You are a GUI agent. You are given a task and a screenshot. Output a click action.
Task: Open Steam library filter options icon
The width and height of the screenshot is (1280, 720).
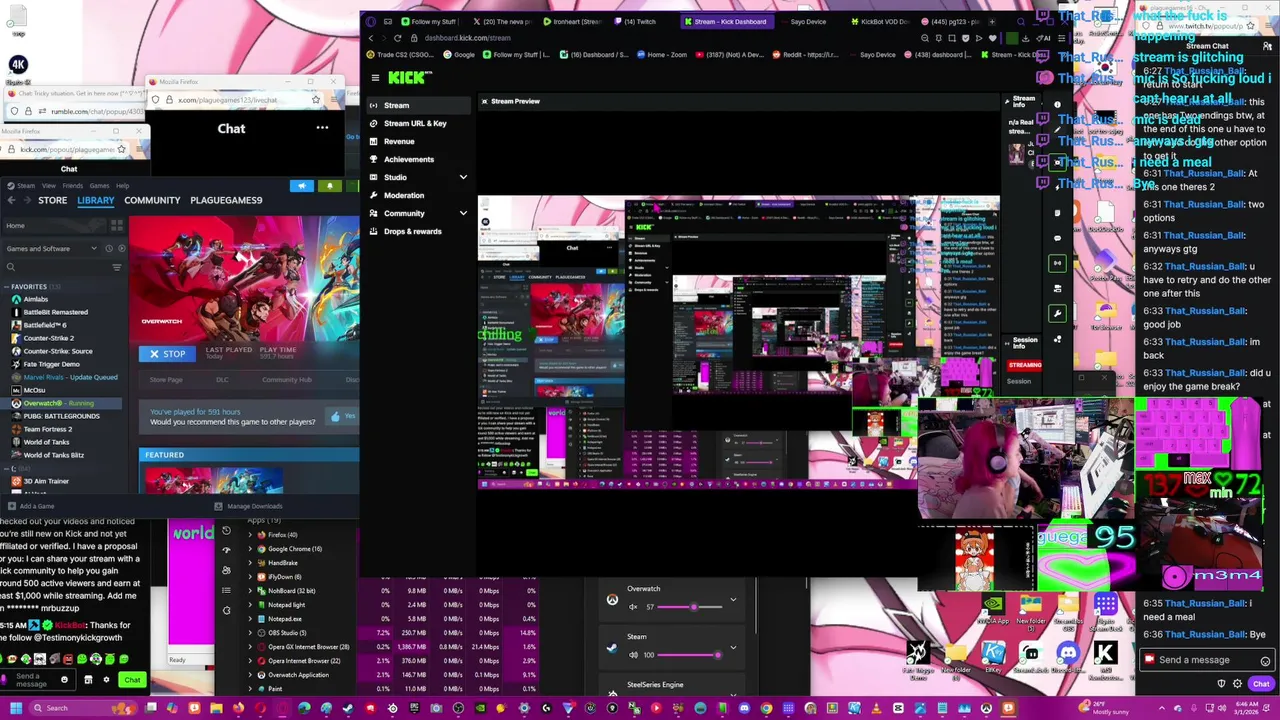pos(117,267)
